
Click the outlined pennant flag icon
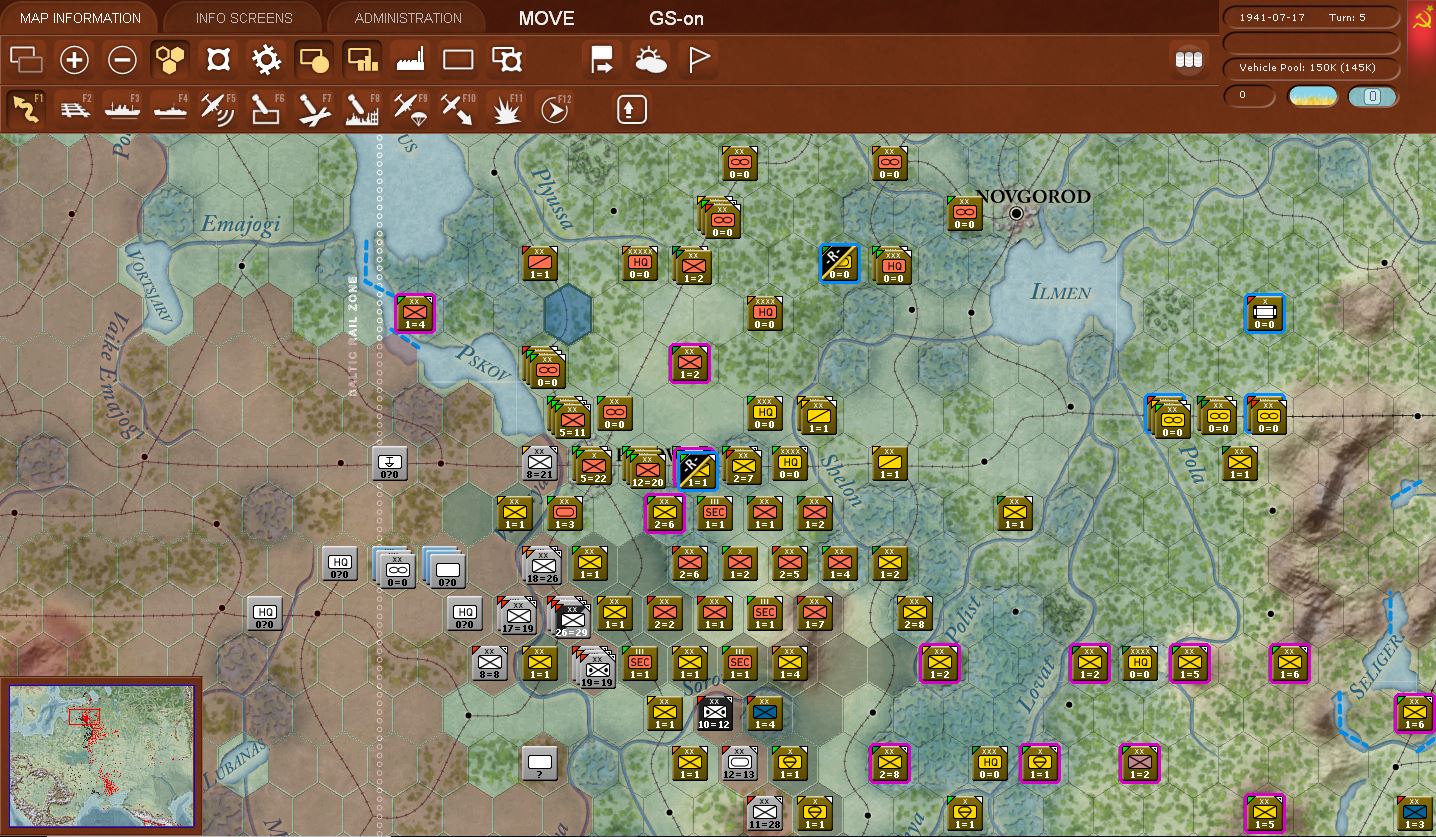point(699,60)
